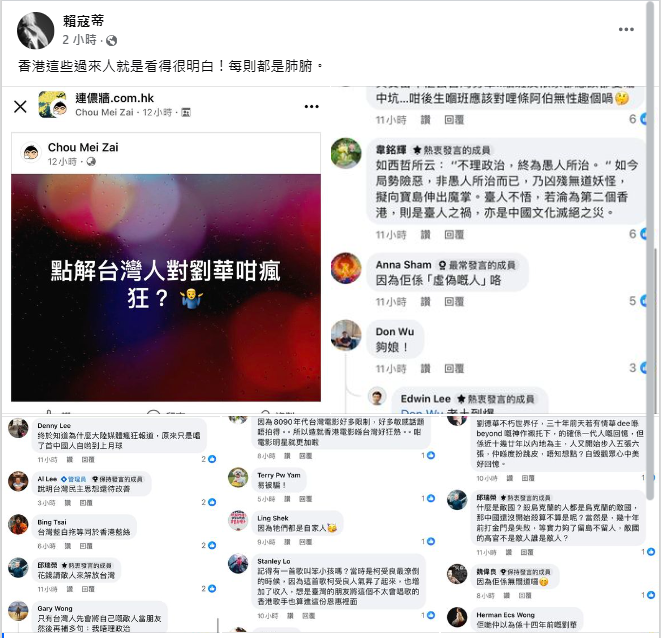This screenshot has height=638, width=661.
Task: Open the three-dot menu on 賴寇蒂's post
Action: click(626, 30)
